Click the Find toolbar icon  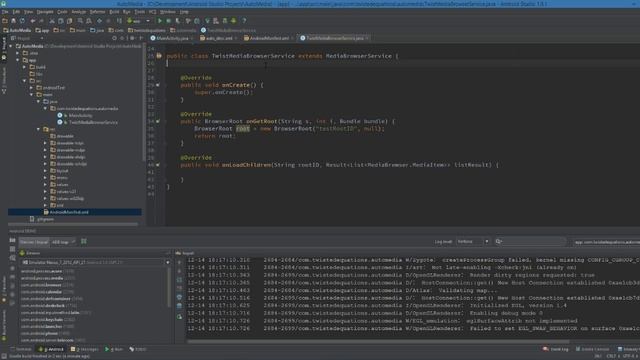(80, 21)
